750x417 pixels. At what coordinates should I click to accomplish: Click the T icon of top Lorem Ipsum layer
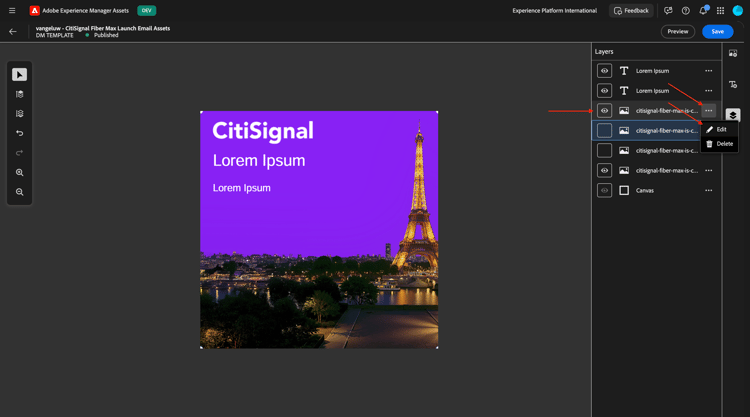coord(624,71)
